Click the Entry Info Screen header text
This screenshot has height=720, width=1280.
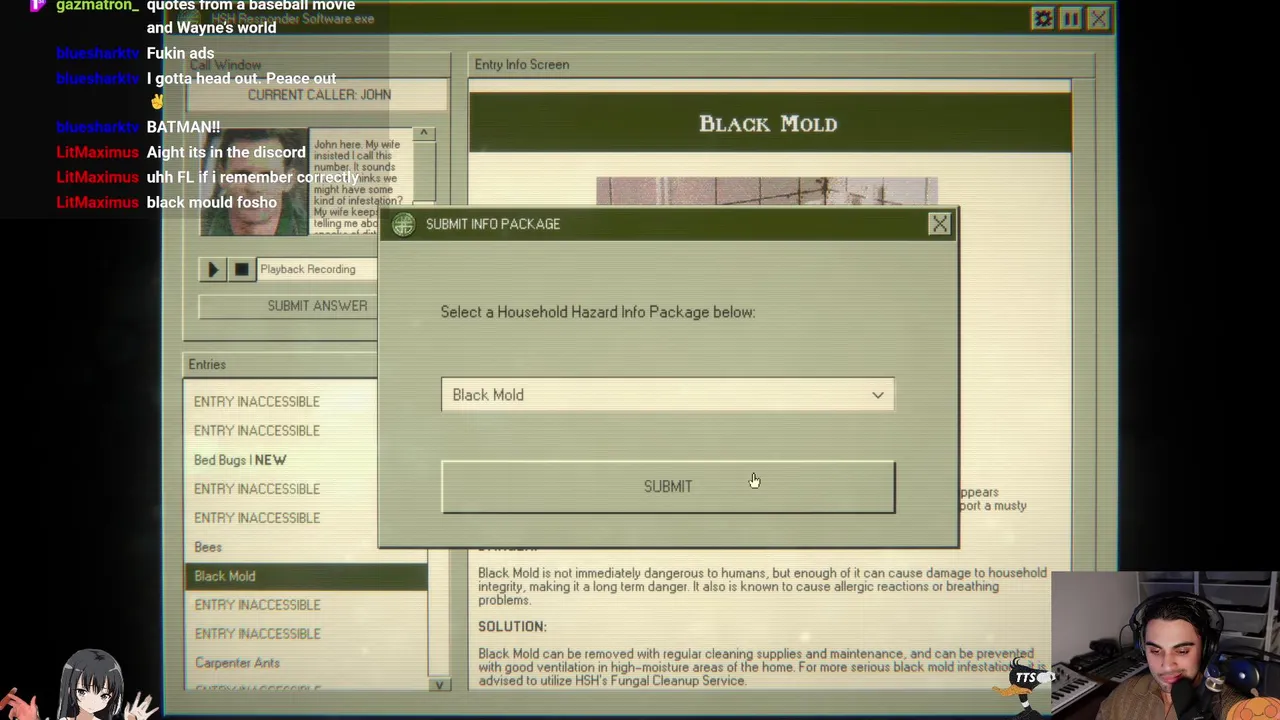point(522,65)
